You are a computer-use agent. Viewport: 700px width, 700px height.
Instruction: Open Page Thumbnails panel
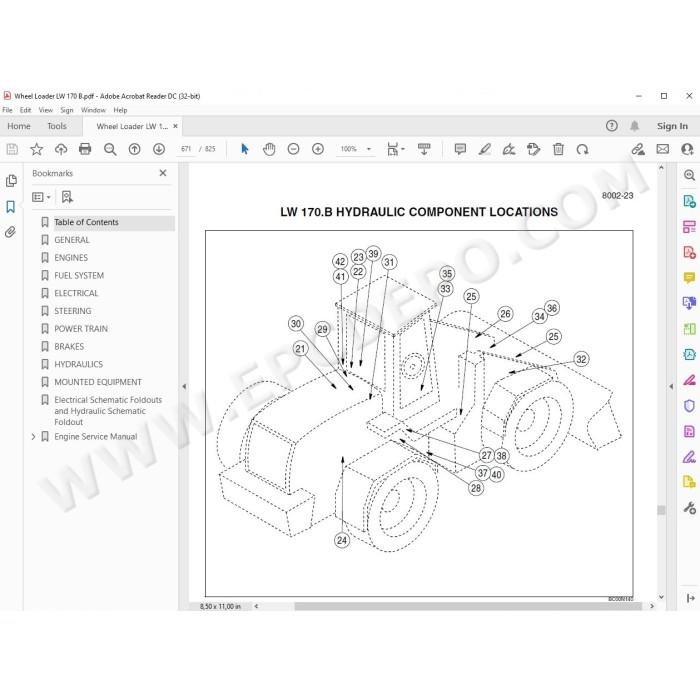pyautogui.click(x=11, y=181)
